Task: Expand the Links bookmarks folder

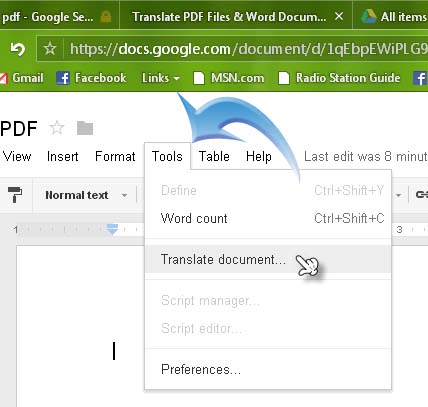Action: pos(161,78)
